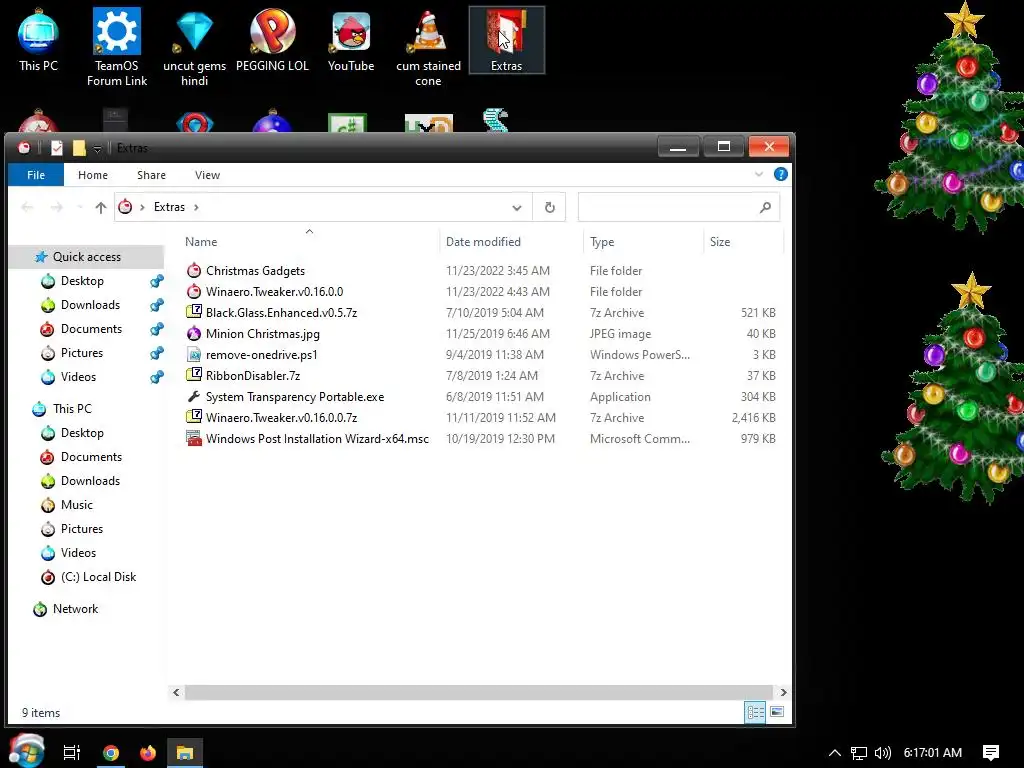
Task: Sort files by Date modified column
Action: (483, 242)
